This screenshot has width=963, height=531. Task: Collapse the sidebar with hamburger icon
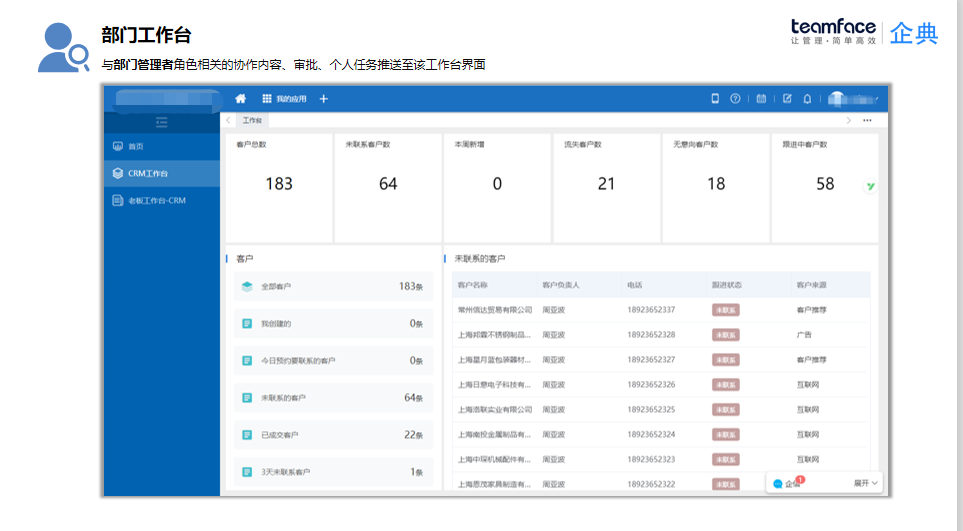pos(162,122)
